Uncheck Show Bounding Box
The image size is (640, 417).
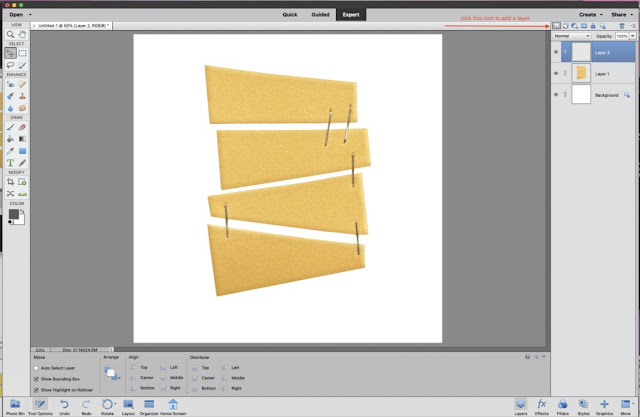(x=36, y=379)
